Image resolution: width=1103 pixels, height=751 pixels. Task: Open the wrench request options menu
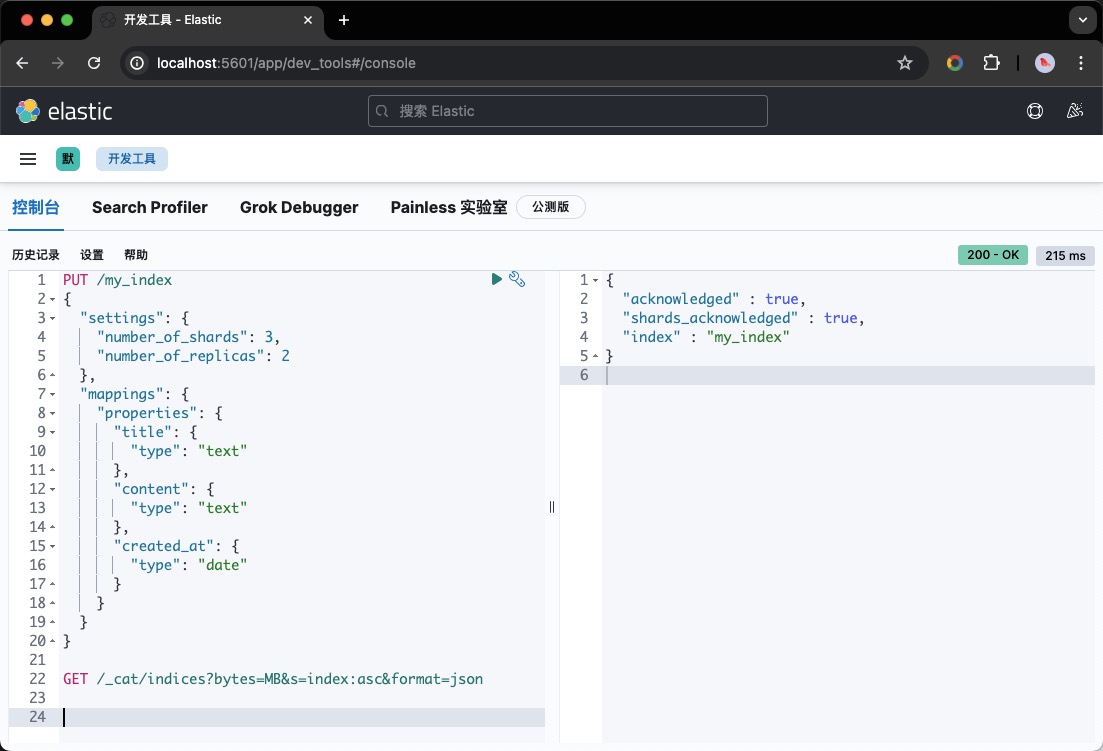517,280
